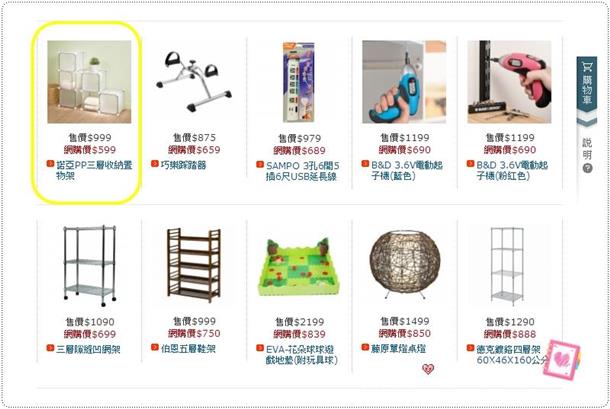Click red arrow bullet beside 巧樂腳踏器
The width and height of the screenshot is (610, 409).
tap(154, 164)
